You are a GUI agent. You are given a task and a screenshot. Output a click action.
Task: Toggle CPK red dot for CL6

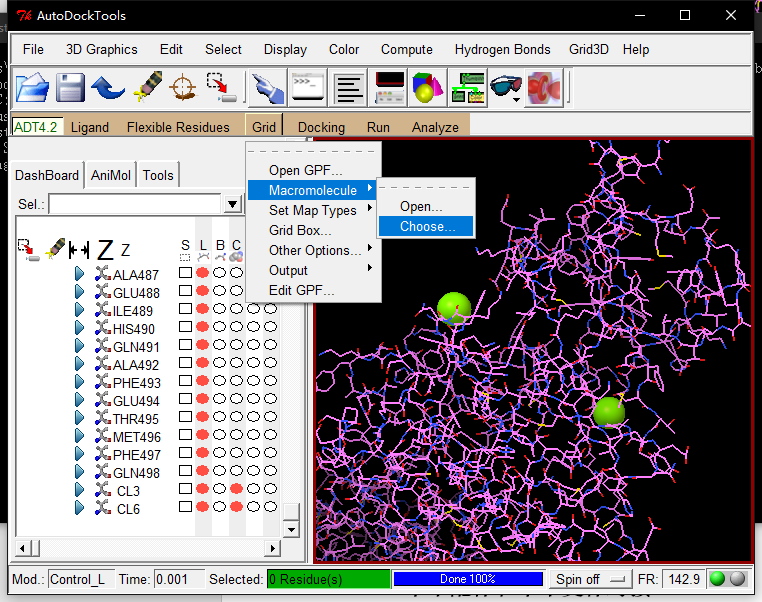click(x=237, y=506)
